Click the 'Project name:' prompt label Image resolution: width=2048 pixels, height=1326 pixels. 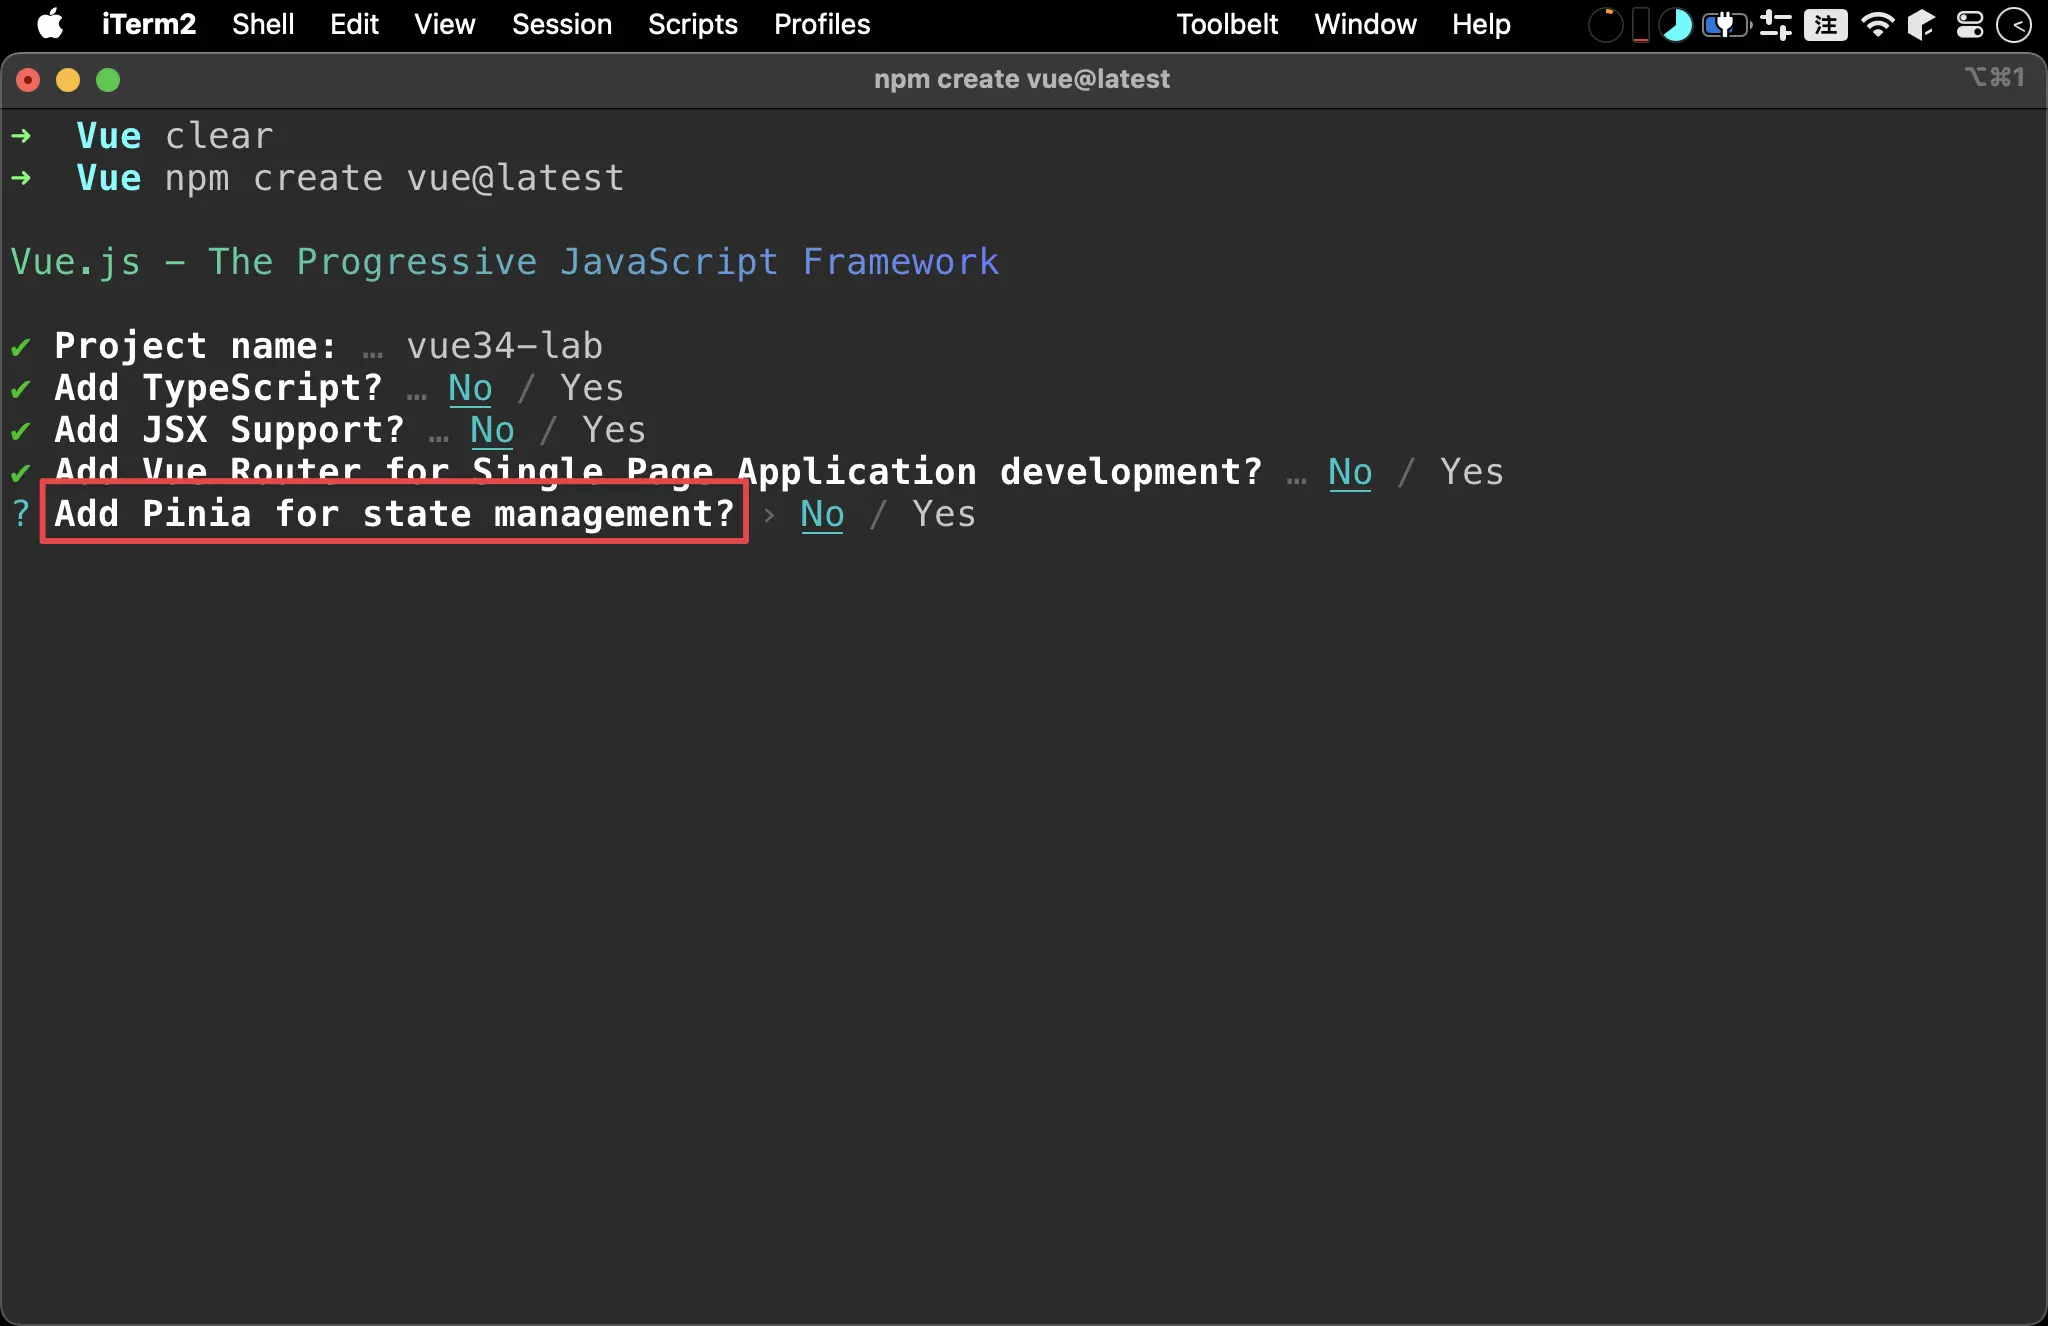point(195,346)
